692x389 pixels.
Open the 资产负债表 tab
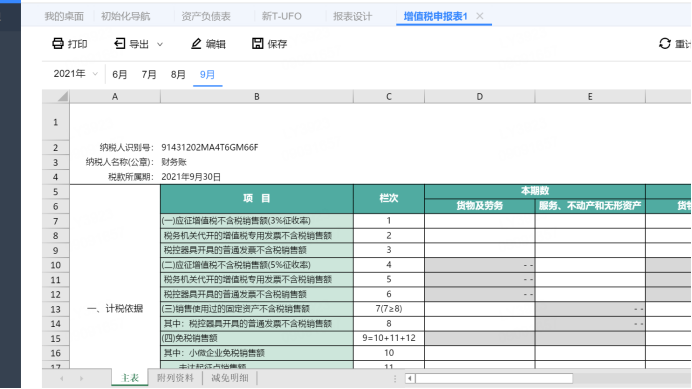click(x=206, y=16)
